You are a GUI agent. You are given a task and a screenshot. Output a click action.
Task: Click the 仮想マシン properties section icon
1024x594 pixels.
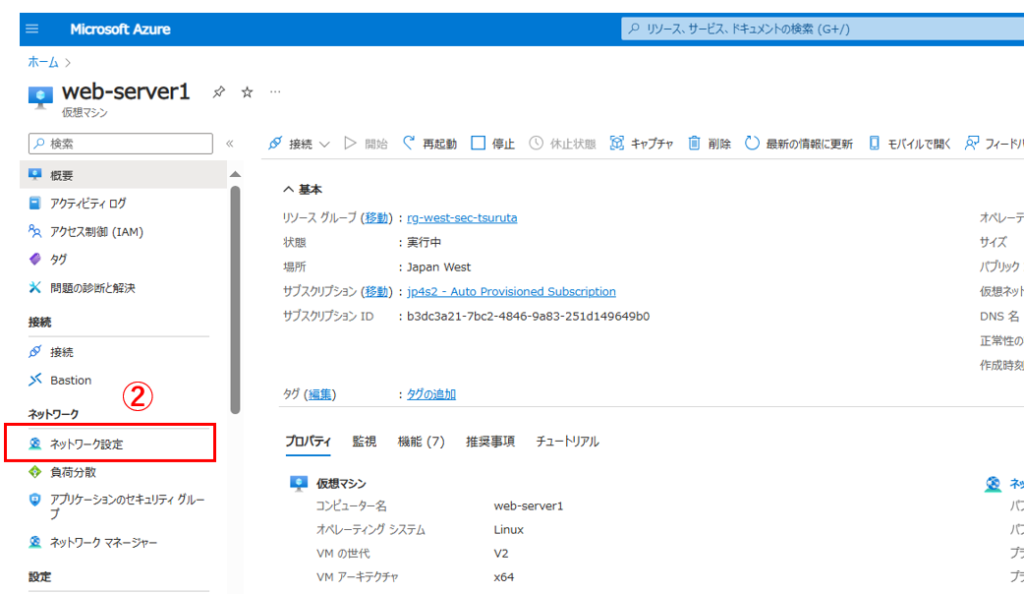click(x=298, y=484)
